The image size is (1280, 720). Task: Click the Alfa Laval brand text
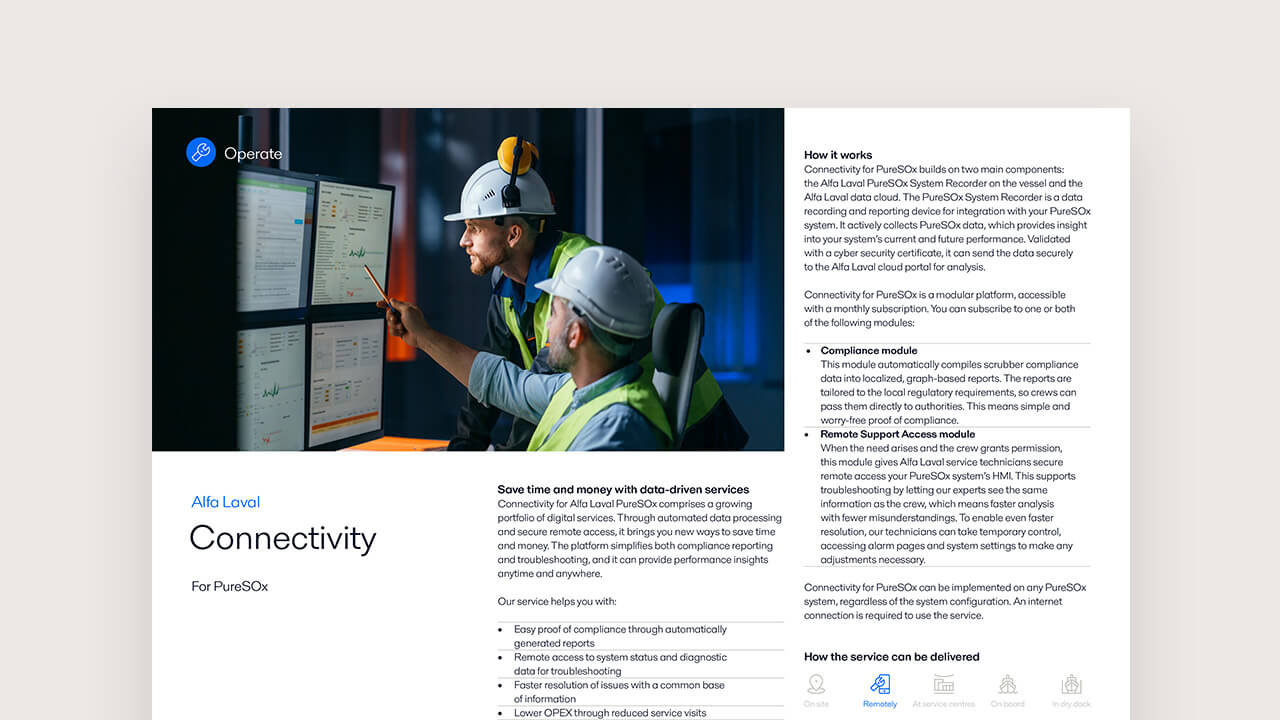coord(226,502)
